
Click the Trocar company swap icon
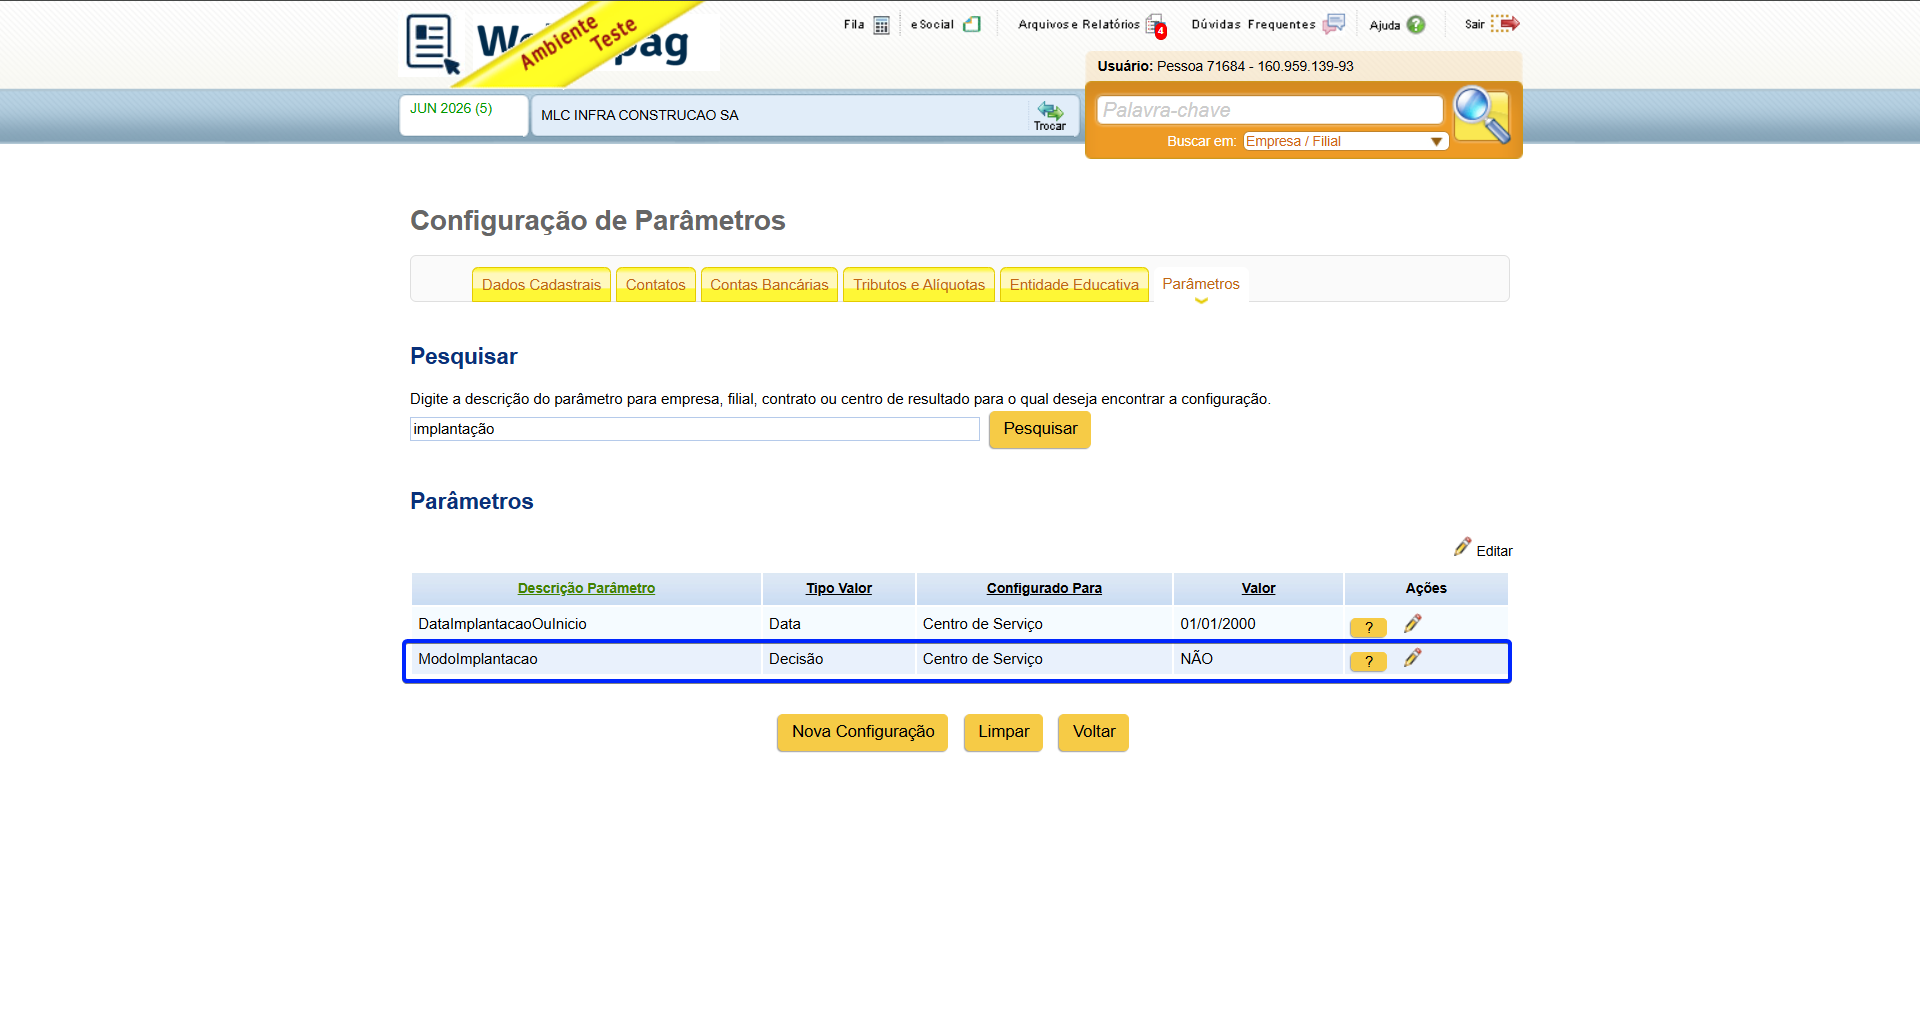[x=1050, y=115]
